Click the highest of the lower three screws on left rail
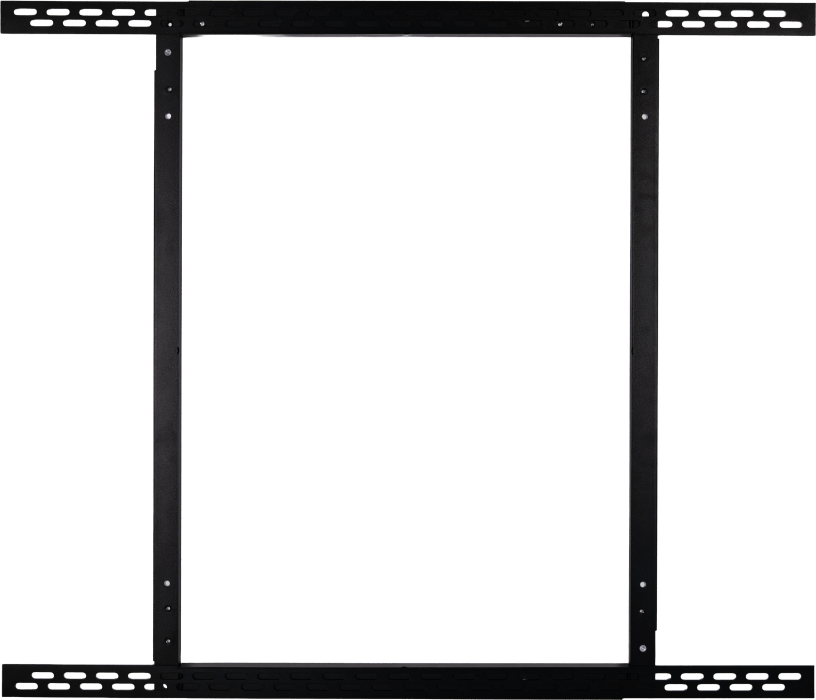816x700 pixels. (x=167, y=583)
